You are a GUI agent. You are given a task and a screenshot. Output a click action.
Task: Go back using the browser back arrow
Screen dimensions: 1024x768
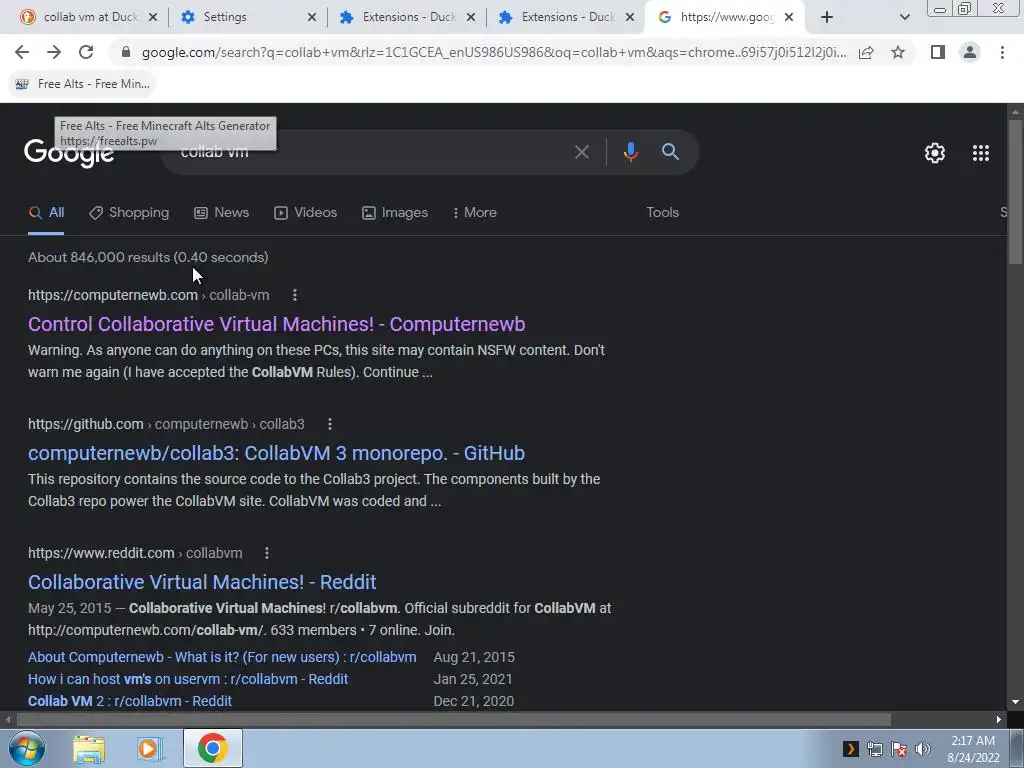tap(22, 52)
